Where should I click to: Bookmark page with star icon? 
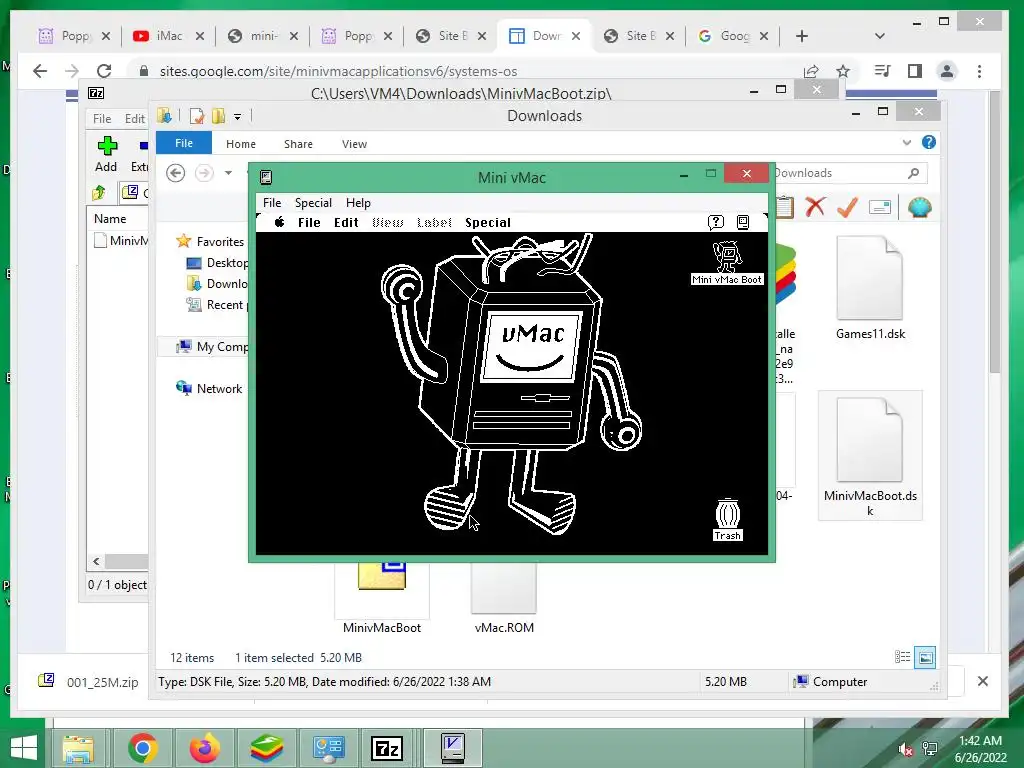tap(843, 71)
